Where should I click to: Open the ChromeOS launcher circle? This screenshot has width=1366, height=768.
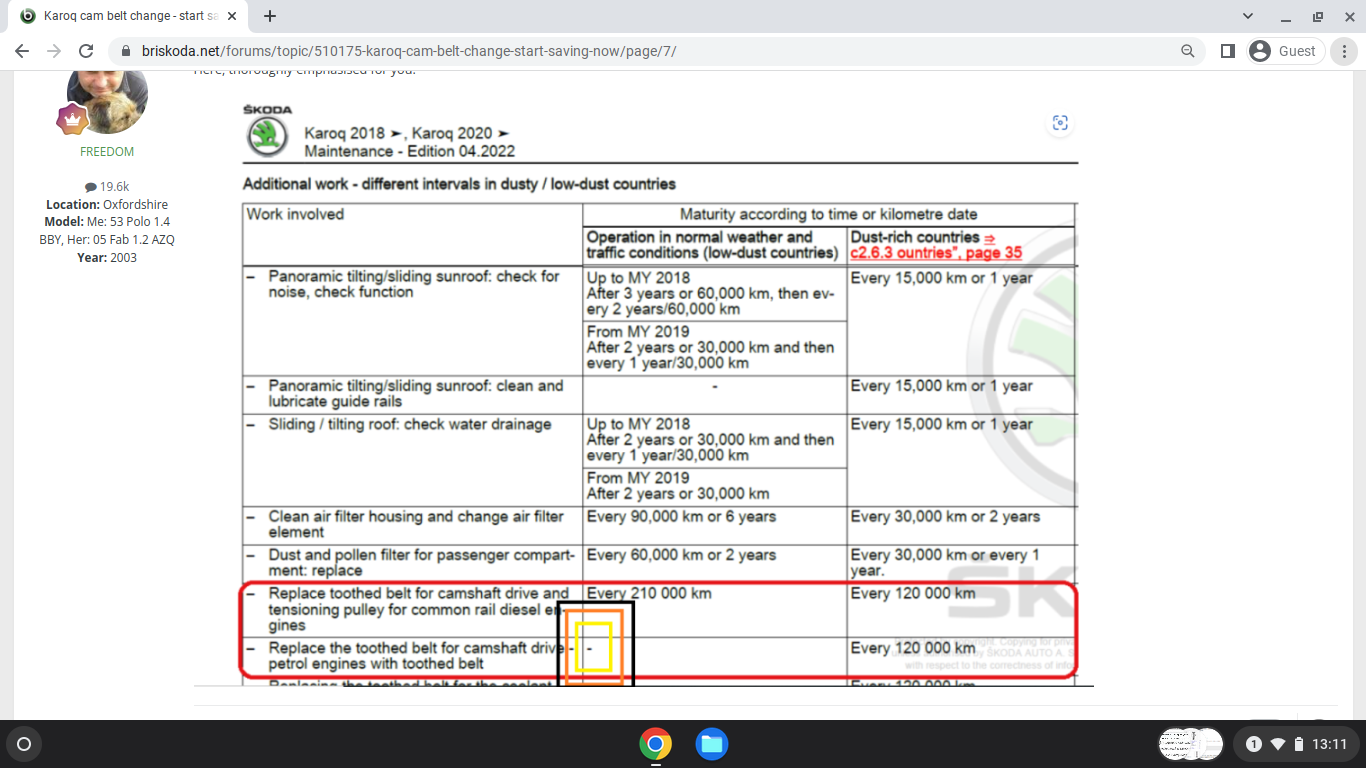click(23, 744)
